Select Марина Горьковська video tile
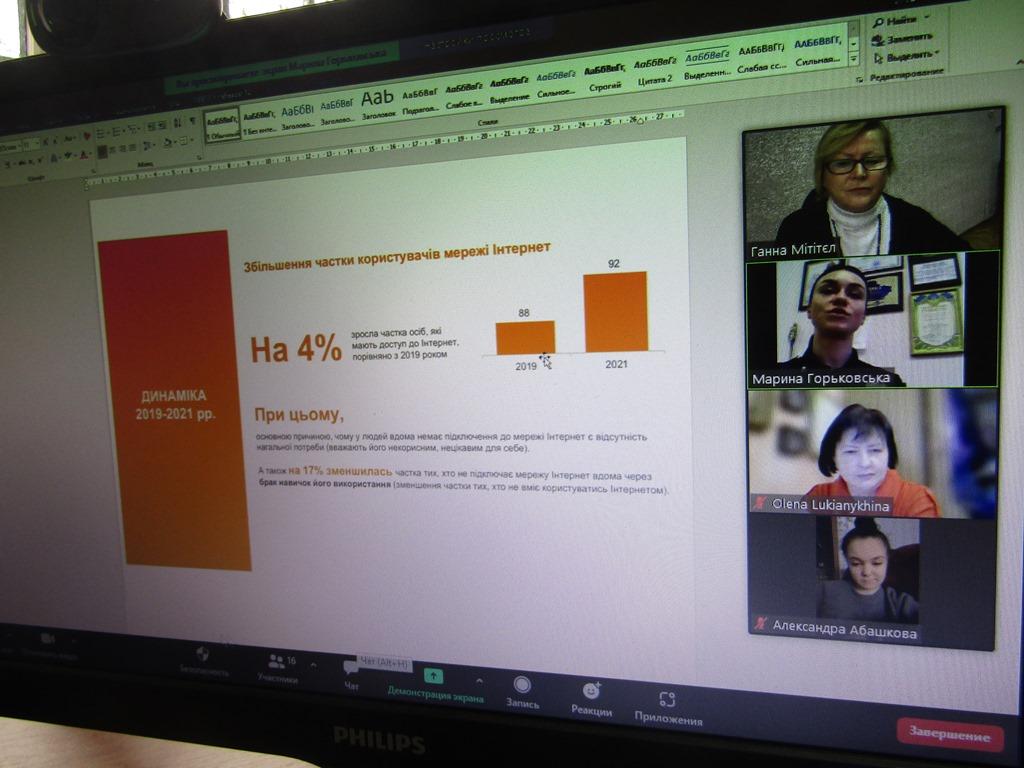Screen dimensions: 1024x768 point(872,320)
